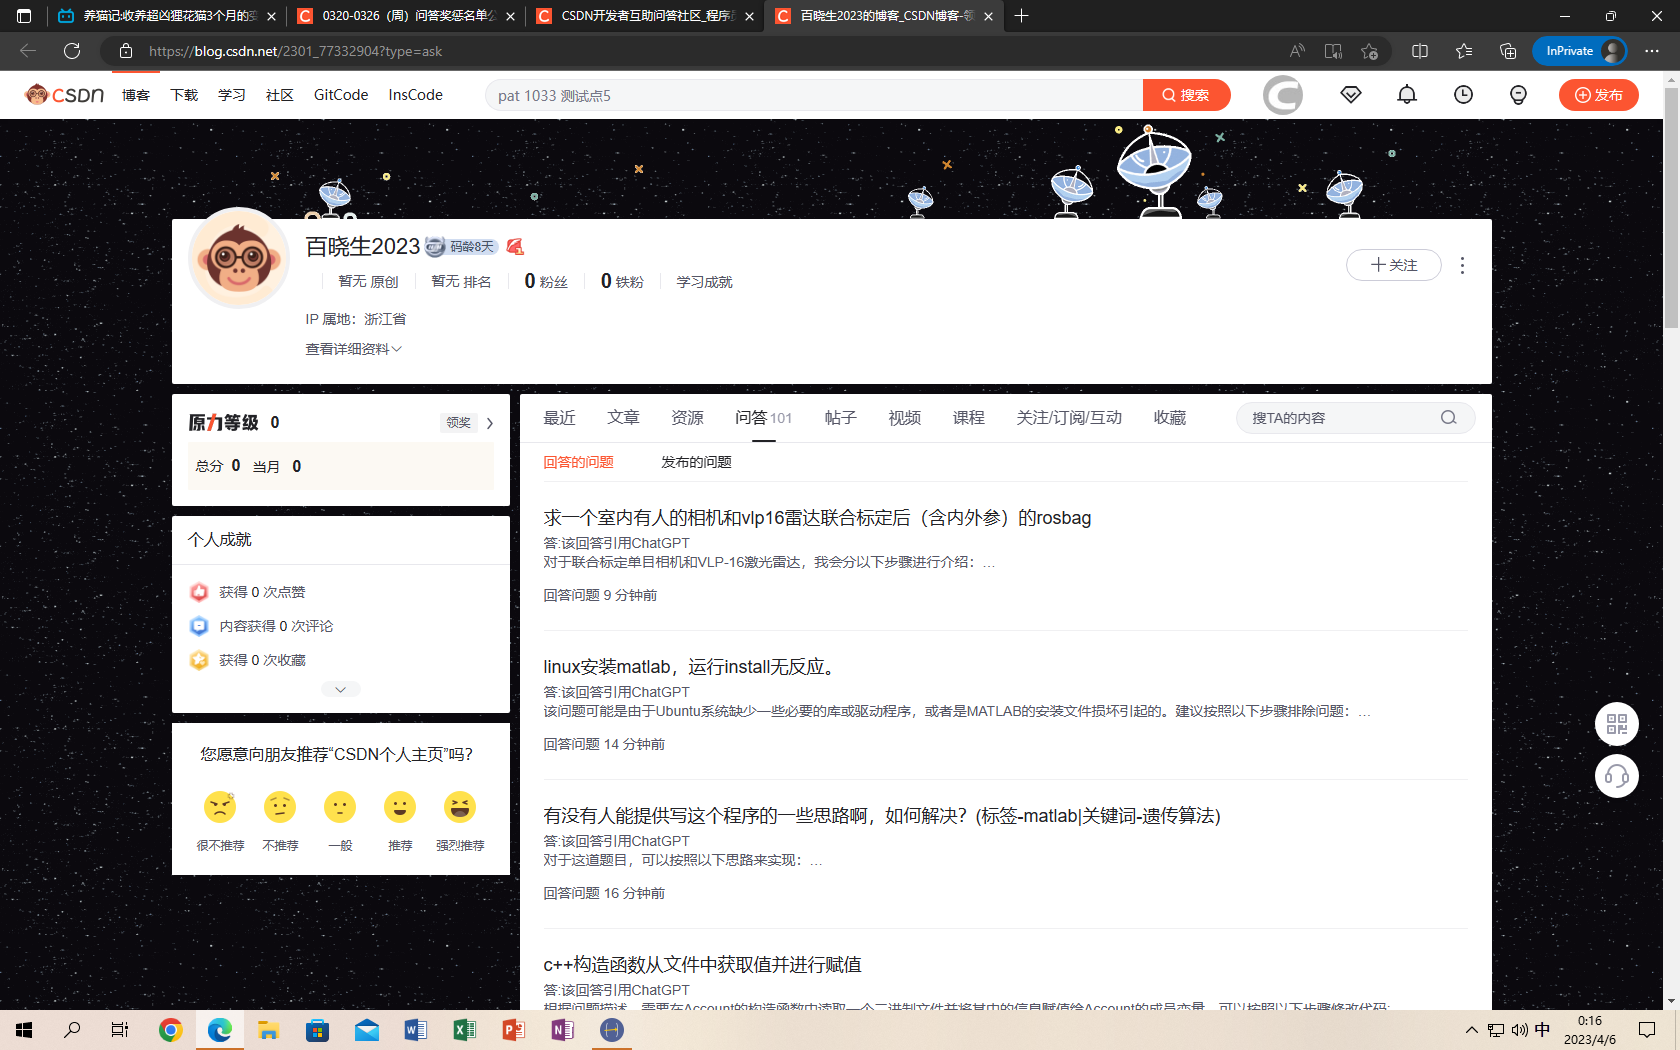
Task: Expand the 个人成就 panel chevron
Action: point(340,689)
